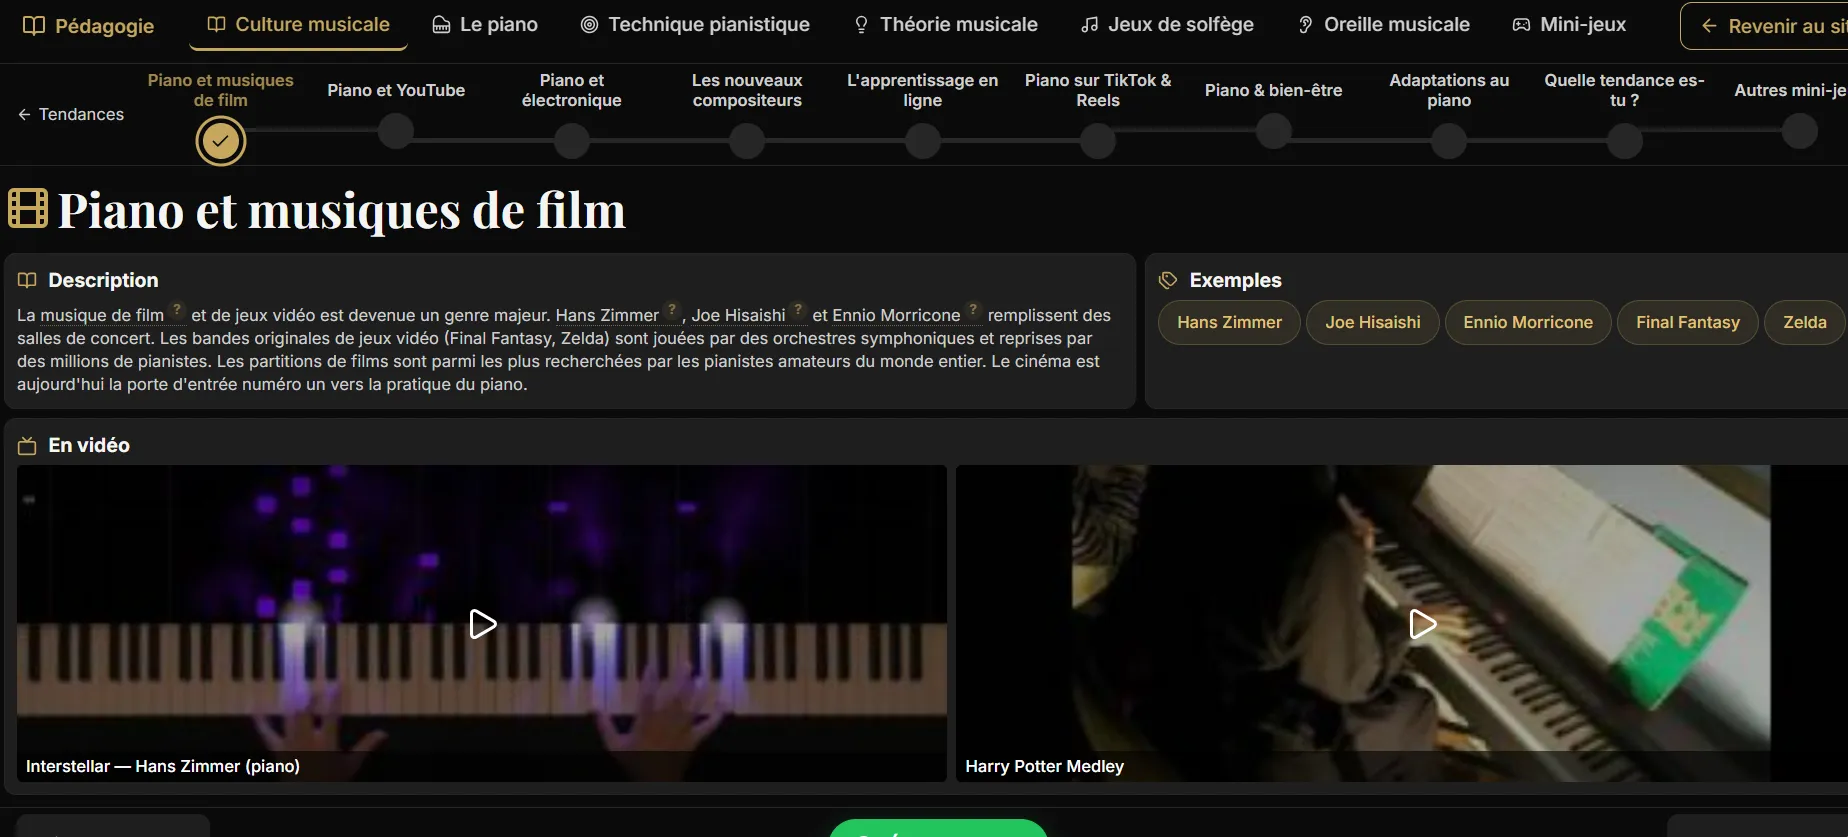Screen dimensions: 1848x837
Task: Select the L'apprentissage en ligne step dot
Action: 923,141
